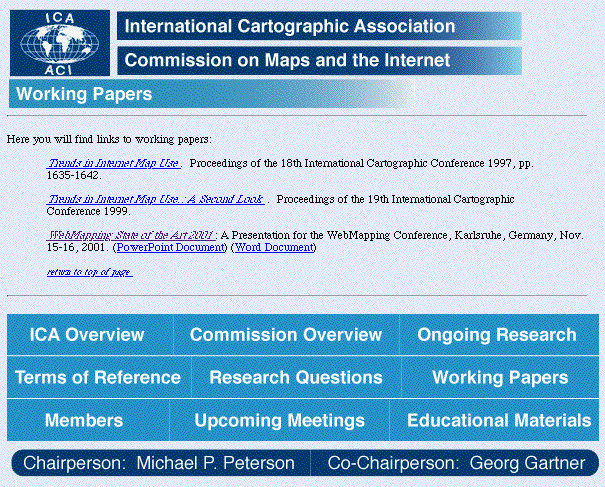Click the ICA ACI globe logo
Image resolution: width=605 pixels, height=487 pixels.
60,42
